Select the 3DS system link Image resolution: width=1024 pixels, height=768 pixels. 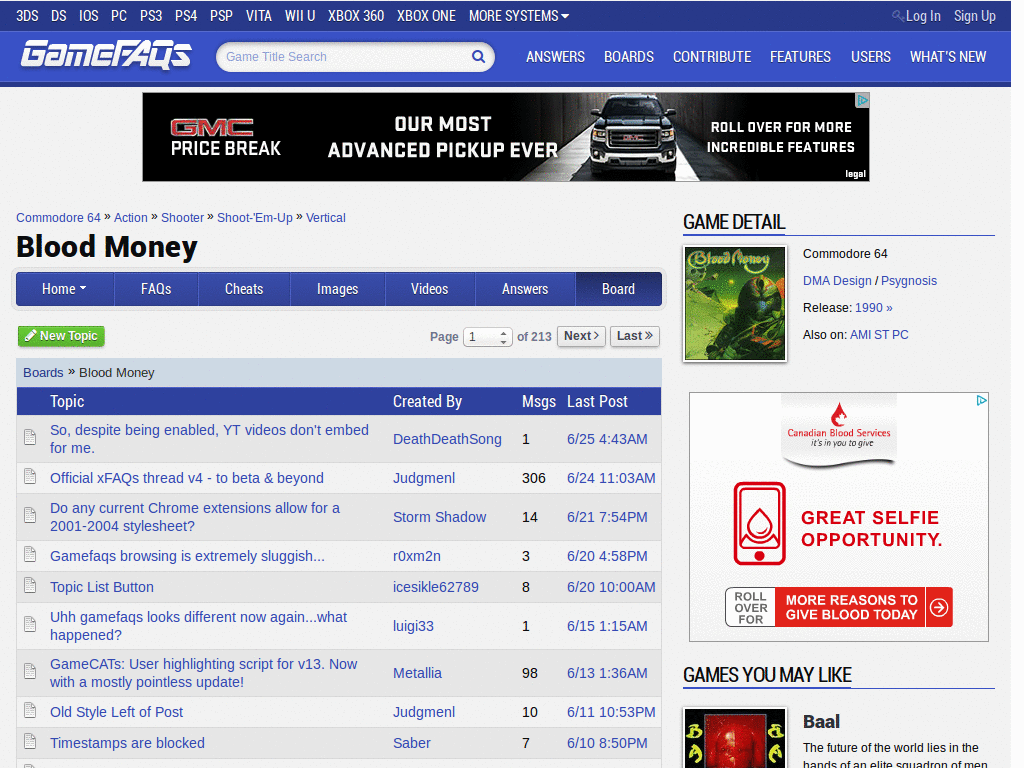(x=27, y=16)
